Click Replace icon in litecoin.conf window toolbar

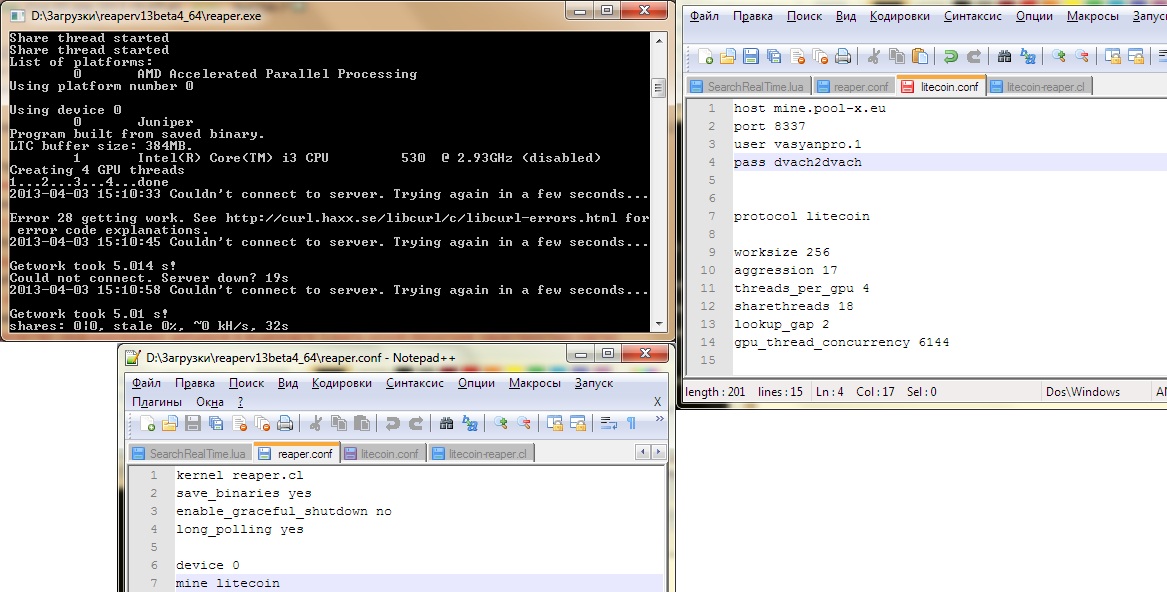pyautogui.click(x=1028, y=56)
